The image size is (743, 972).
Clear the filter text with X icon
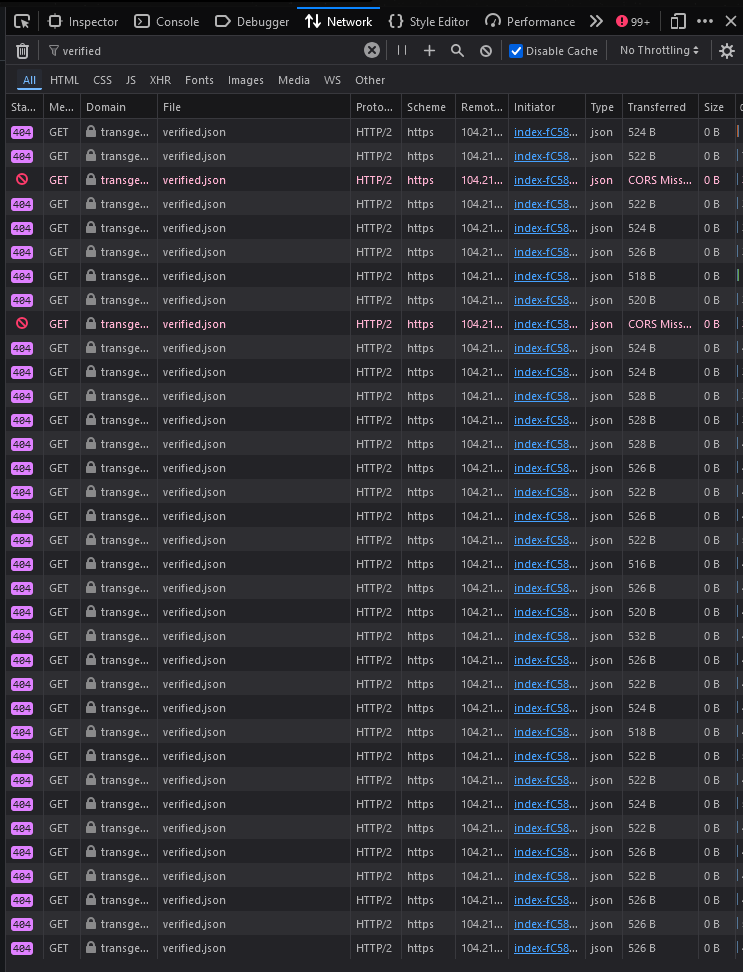click(x=372, y=50)
